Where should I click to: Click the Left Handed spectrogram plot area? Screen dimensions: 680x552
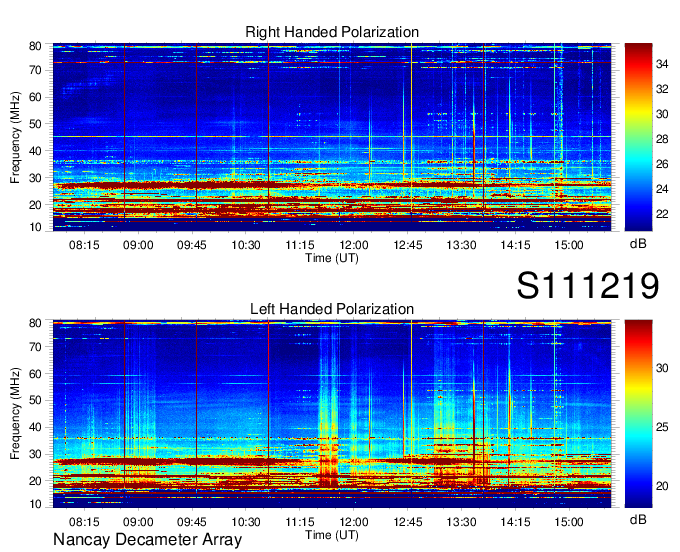tap(332, 414)
